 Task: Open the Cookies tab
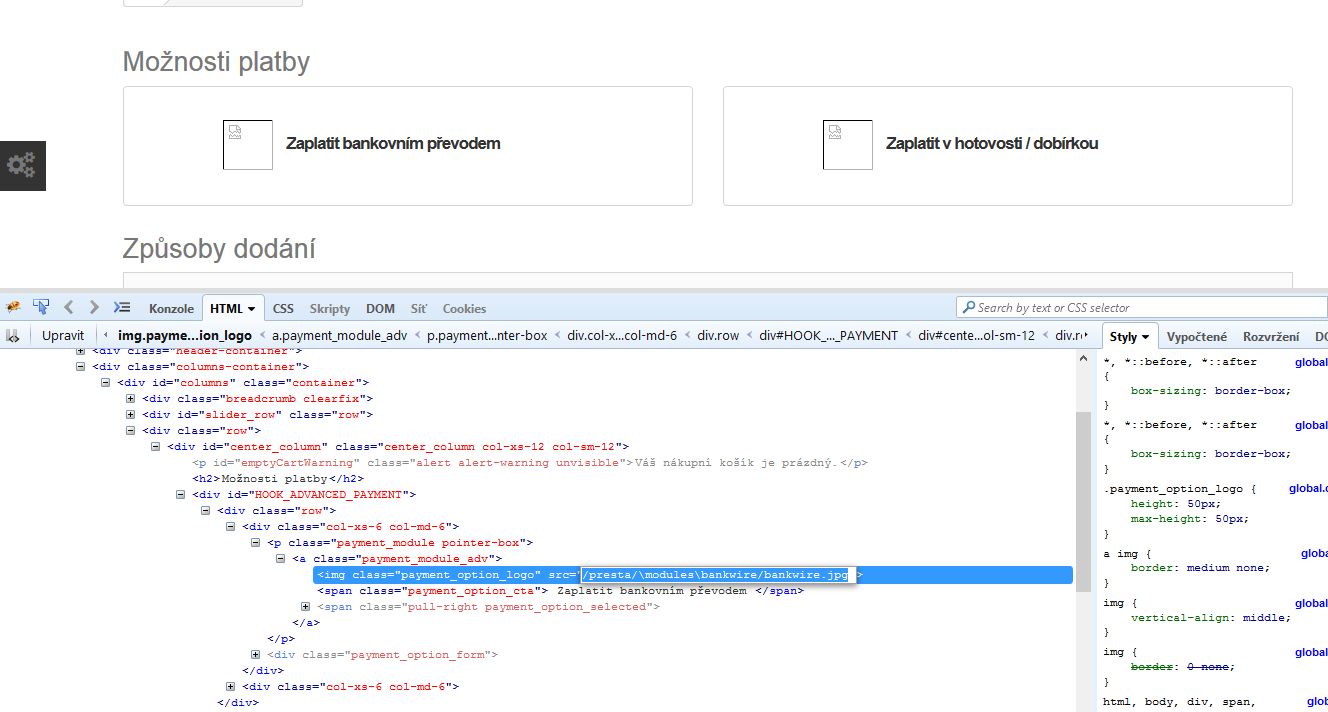pyautogui.click(x=464, y=308)
